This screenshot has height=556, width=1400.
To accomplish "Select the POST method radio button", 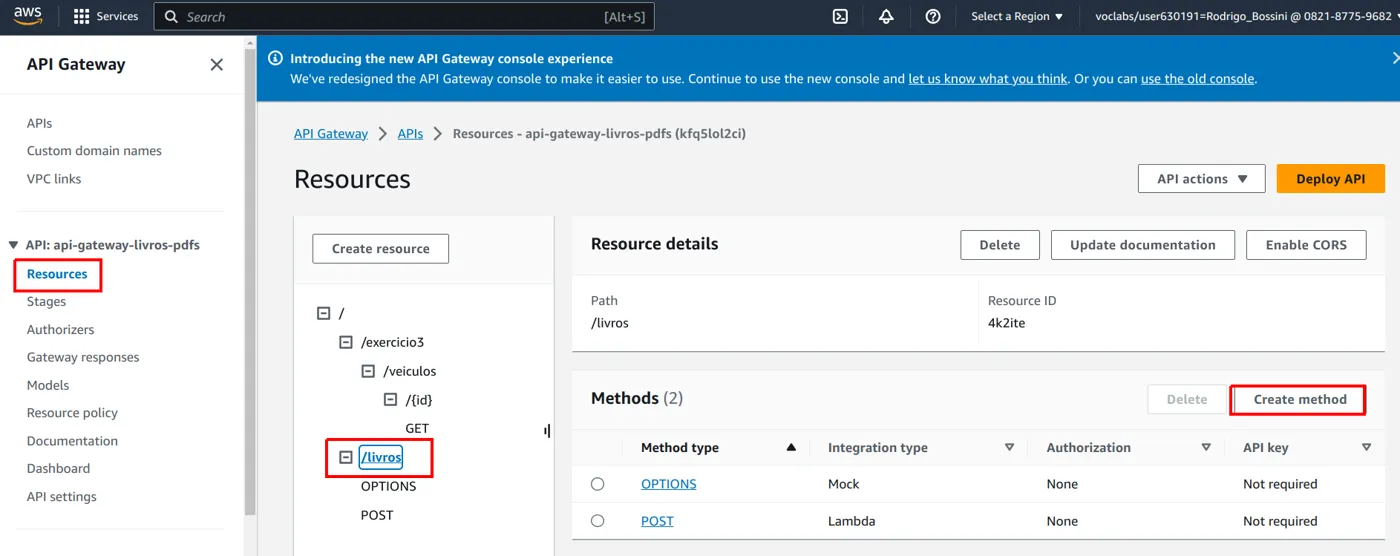I will click(x=597, y=521).
